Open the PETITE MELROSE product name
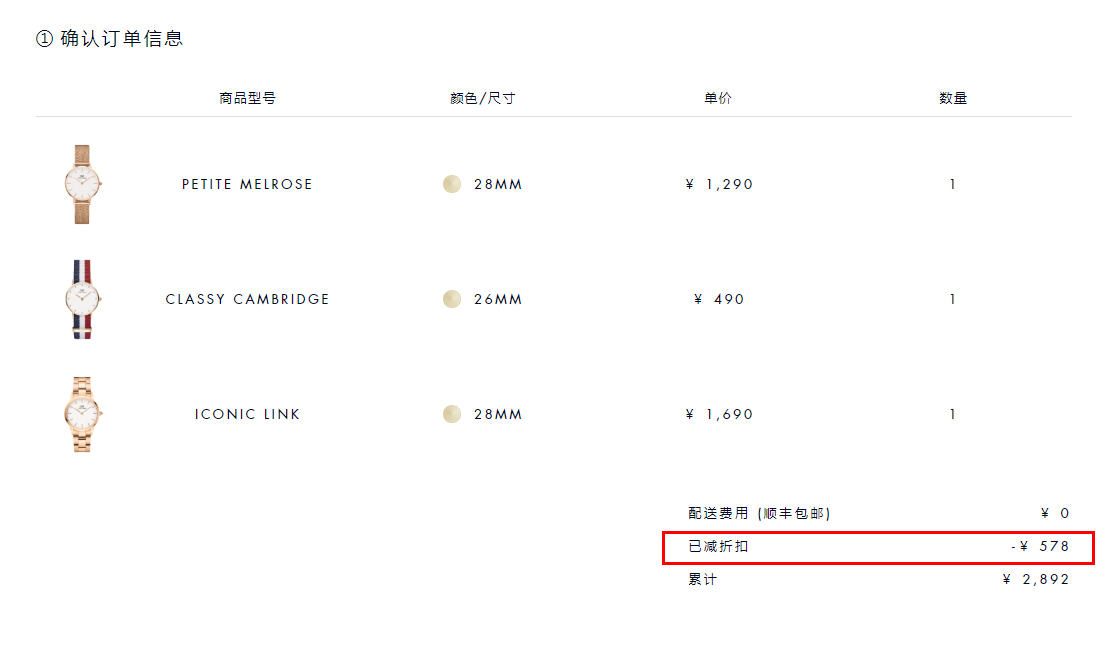This screenshot has height=647, width=1110. (247, 184)
